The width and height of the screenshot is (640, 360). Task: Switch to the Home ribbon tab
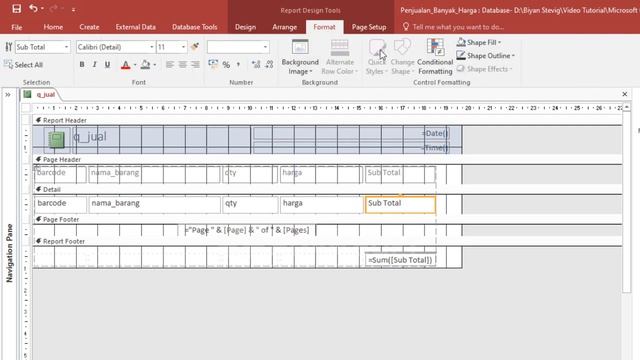point(53,27)
